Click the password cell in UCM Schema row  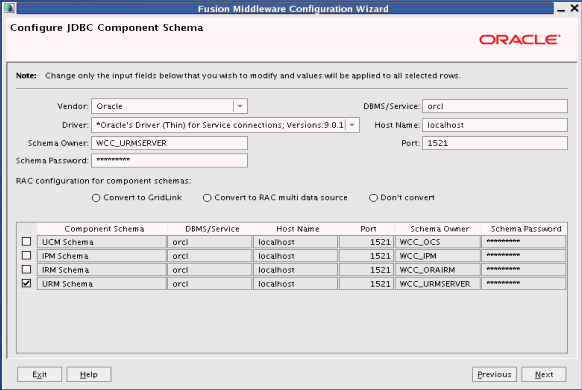pos(524,242)
